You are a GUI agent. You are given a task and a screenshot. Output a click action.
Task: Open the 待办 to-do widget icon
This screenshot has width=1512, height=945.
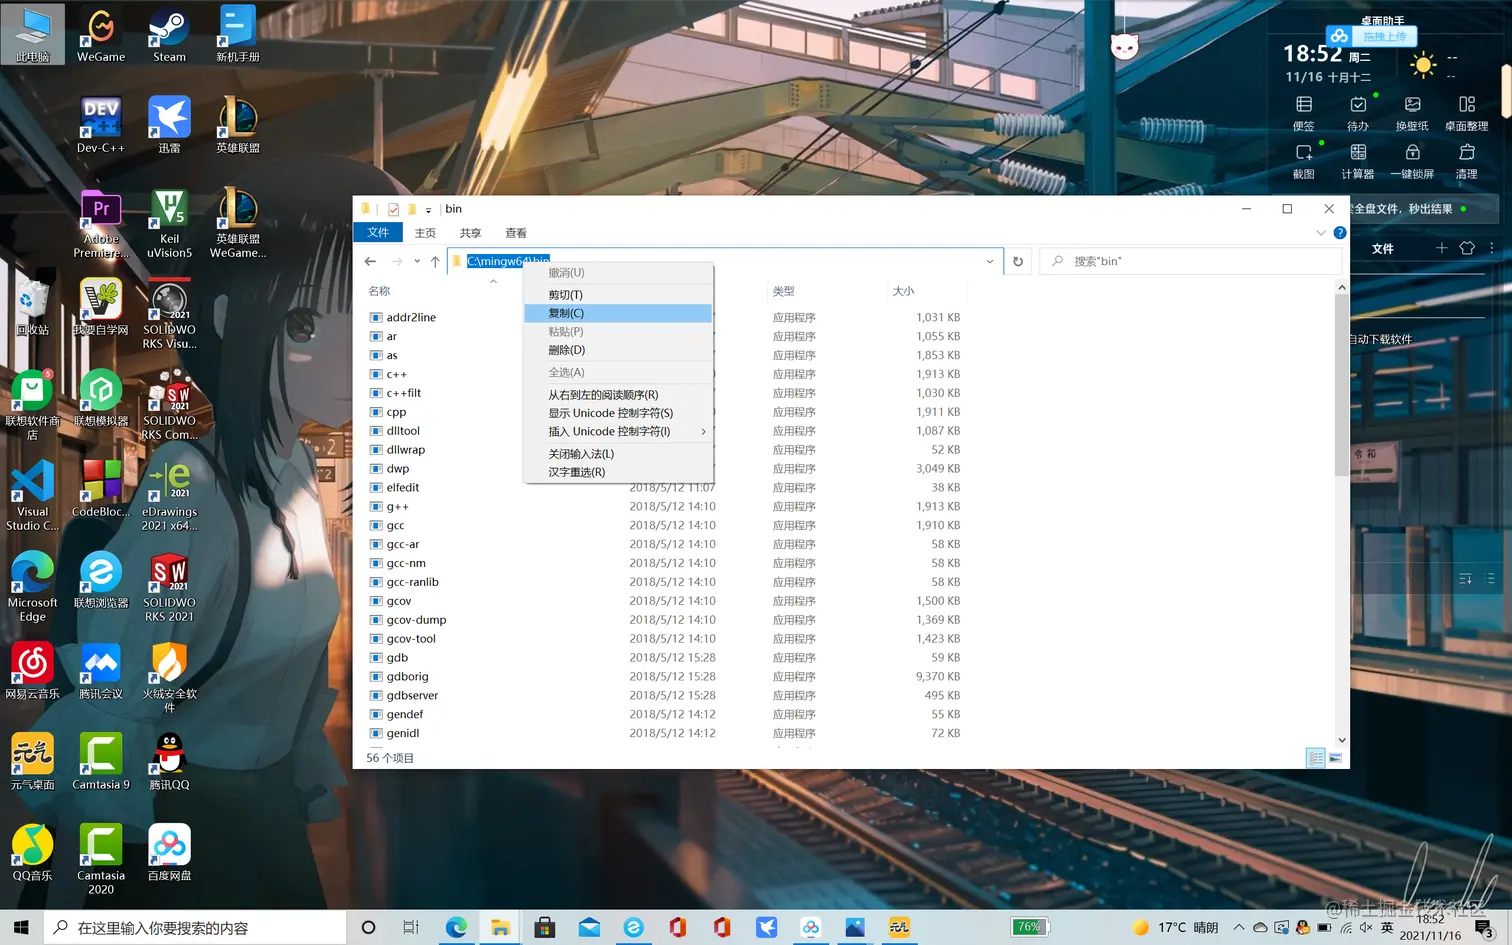pyautogui.click(x=1358, y=113)
